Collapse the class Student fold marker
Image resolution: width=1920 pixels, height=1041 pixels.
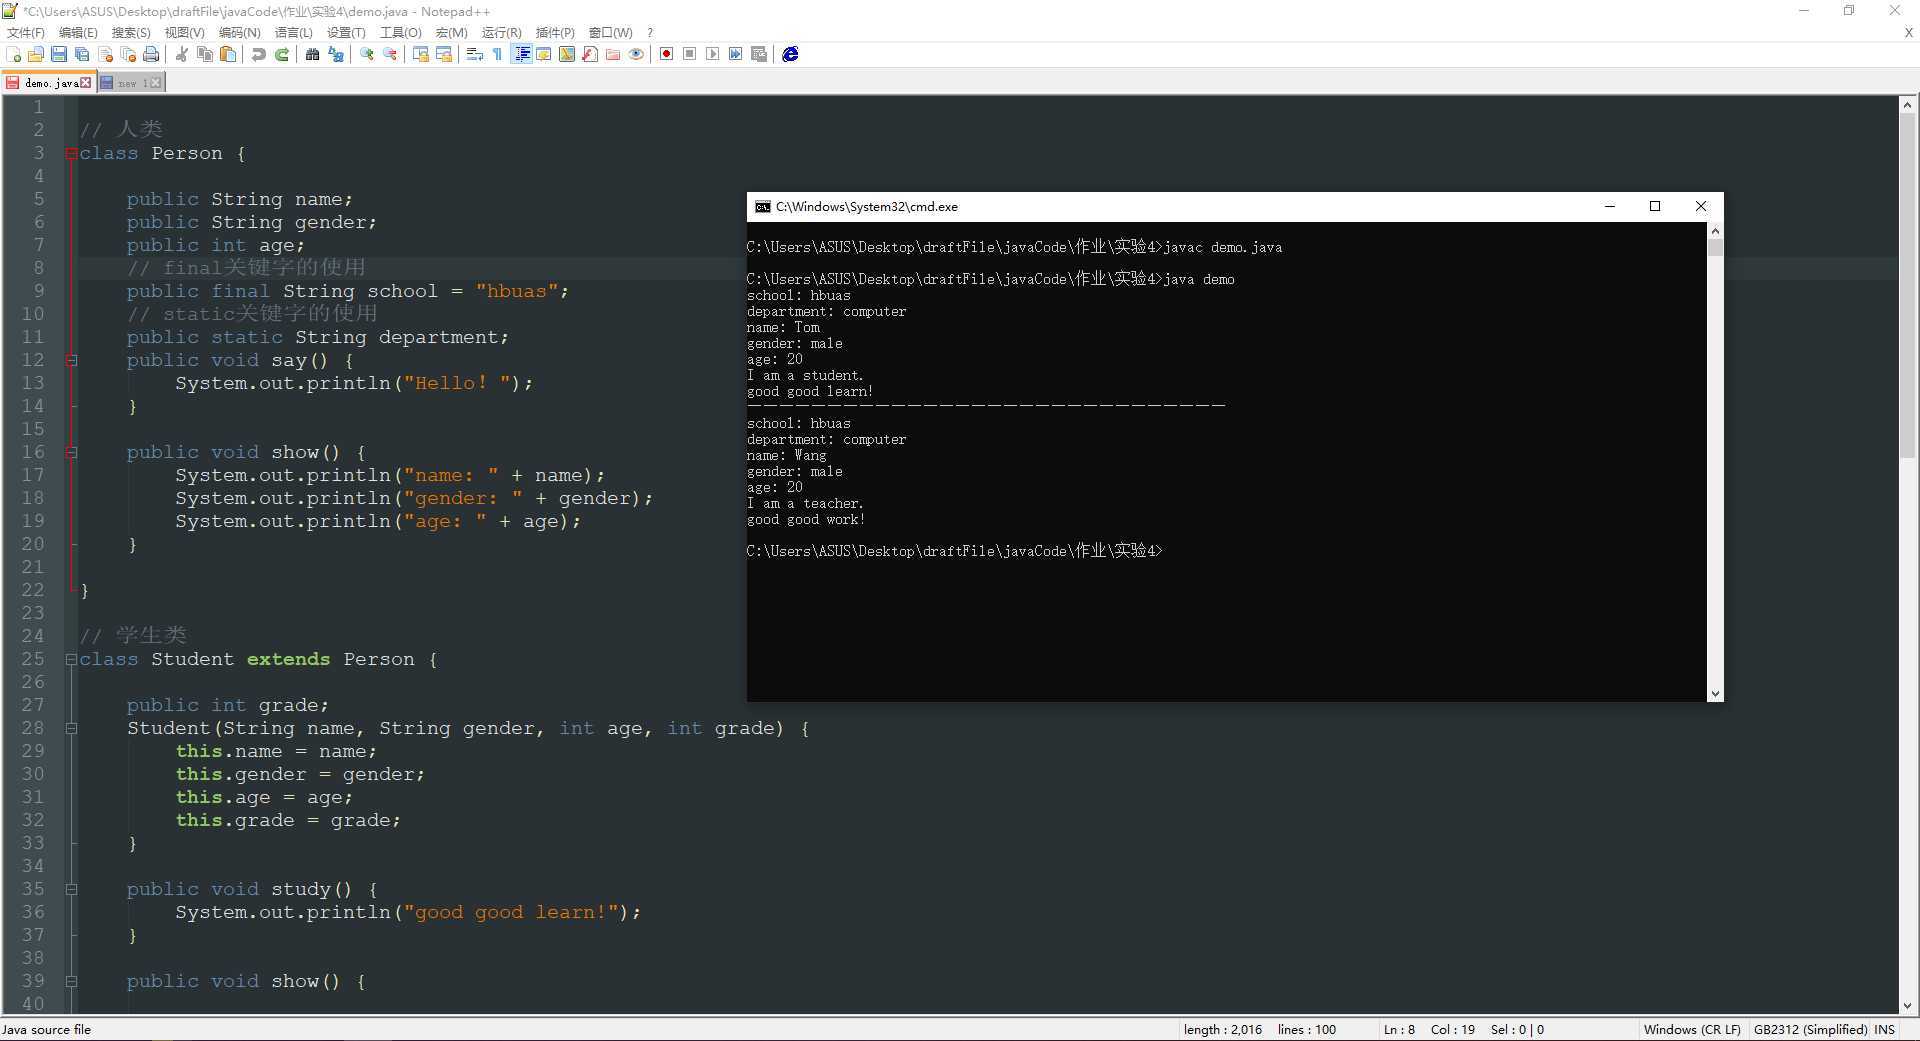(71, 660)
